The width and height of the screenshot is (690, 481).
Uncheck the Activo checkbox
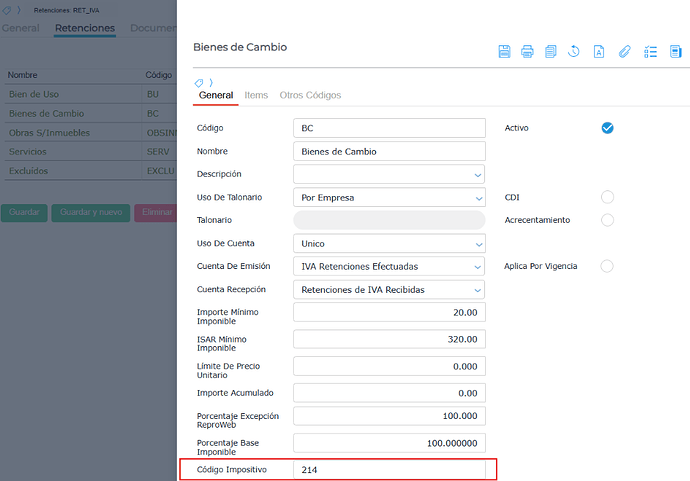click(607, 128)
